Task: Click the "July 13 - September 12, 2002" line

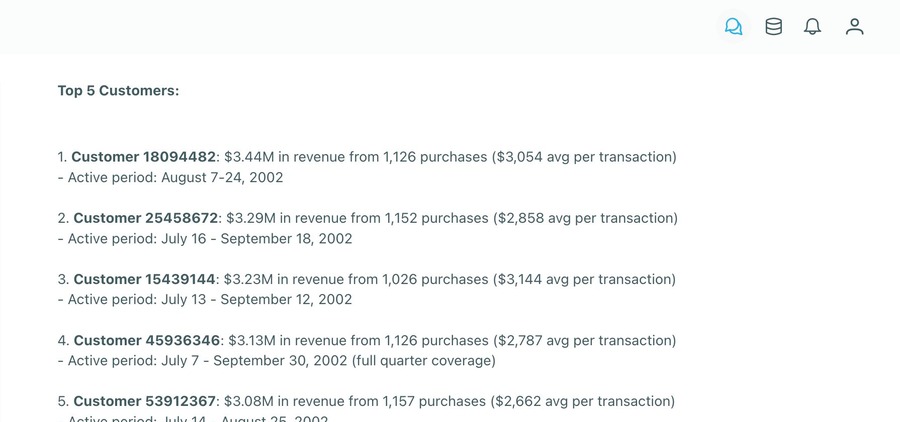Action: pyautogui.click(x=205, y=299)
